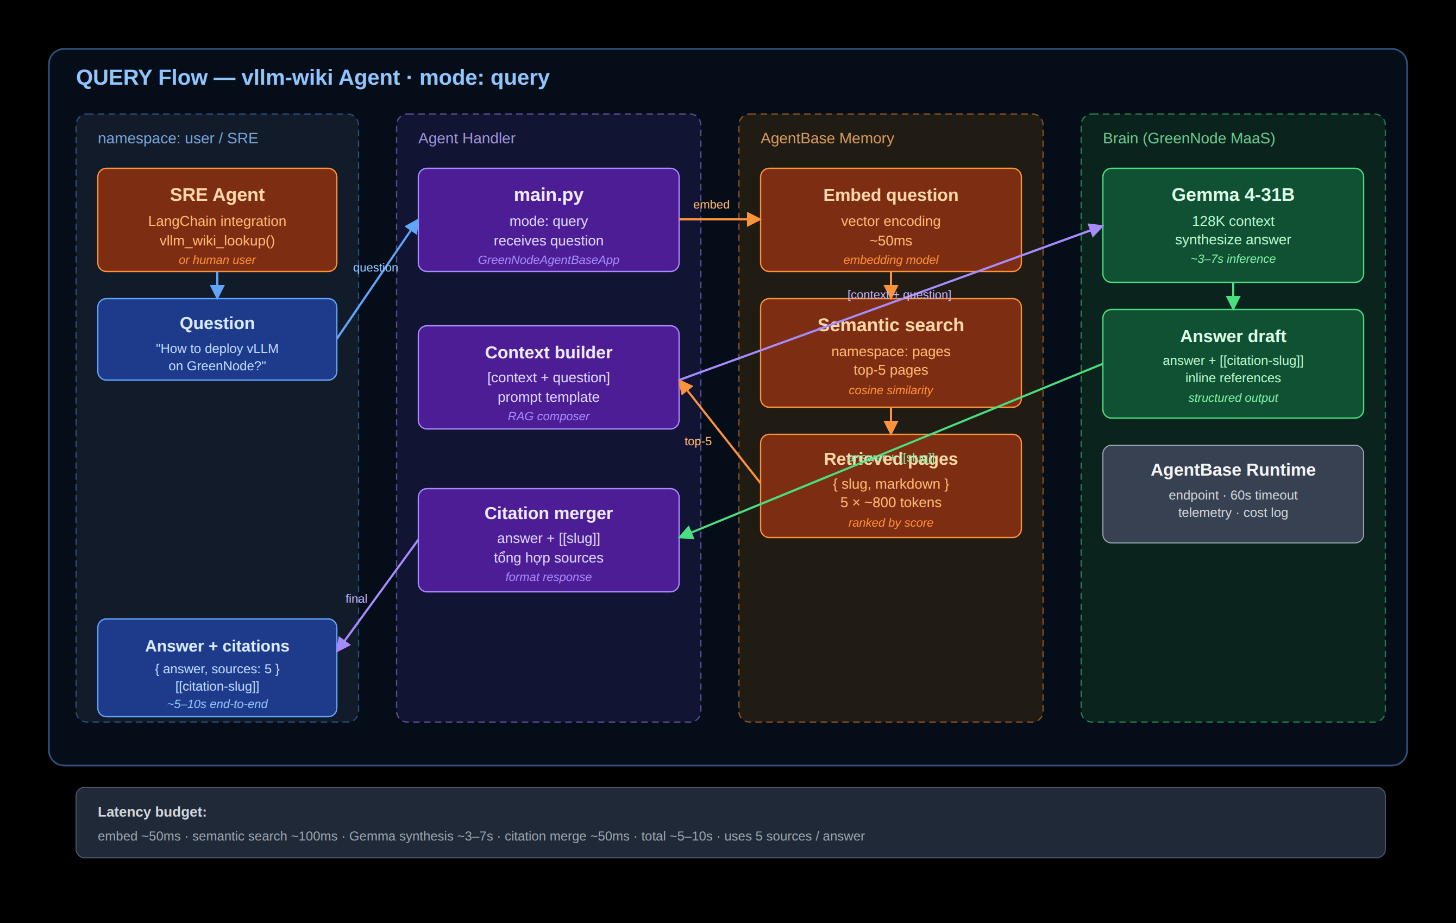
Task: Select the Question node in user namespace
Action: pos(217,339)
